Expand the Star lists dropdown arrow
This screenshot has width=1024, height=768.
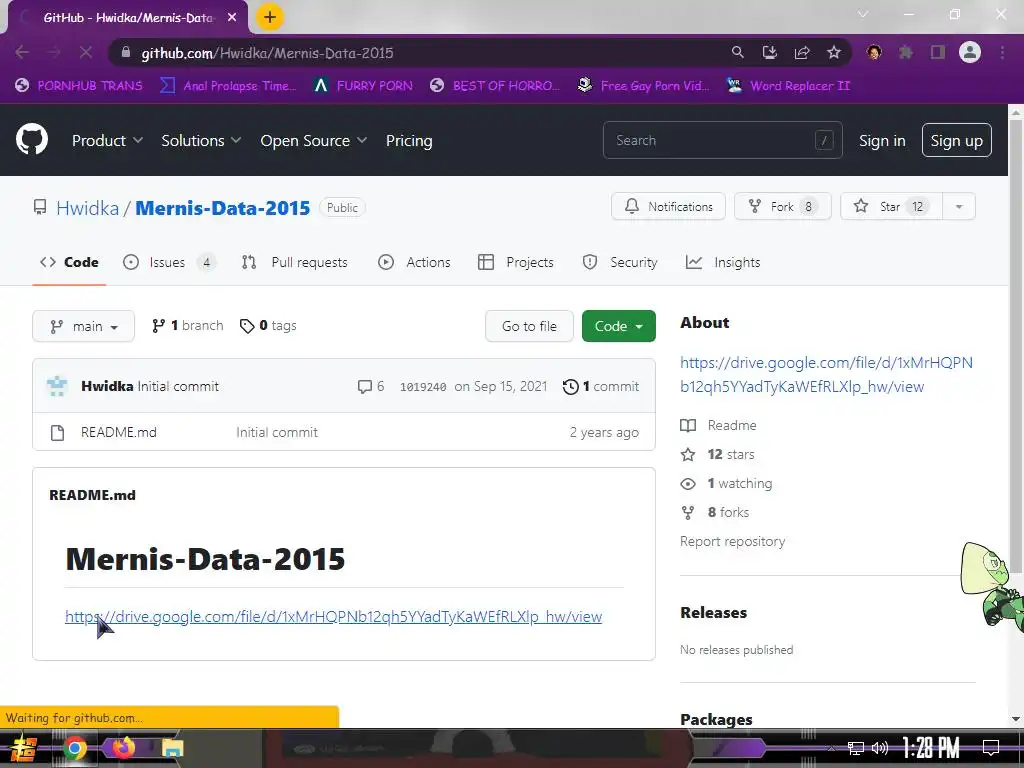tap(959, 206)
